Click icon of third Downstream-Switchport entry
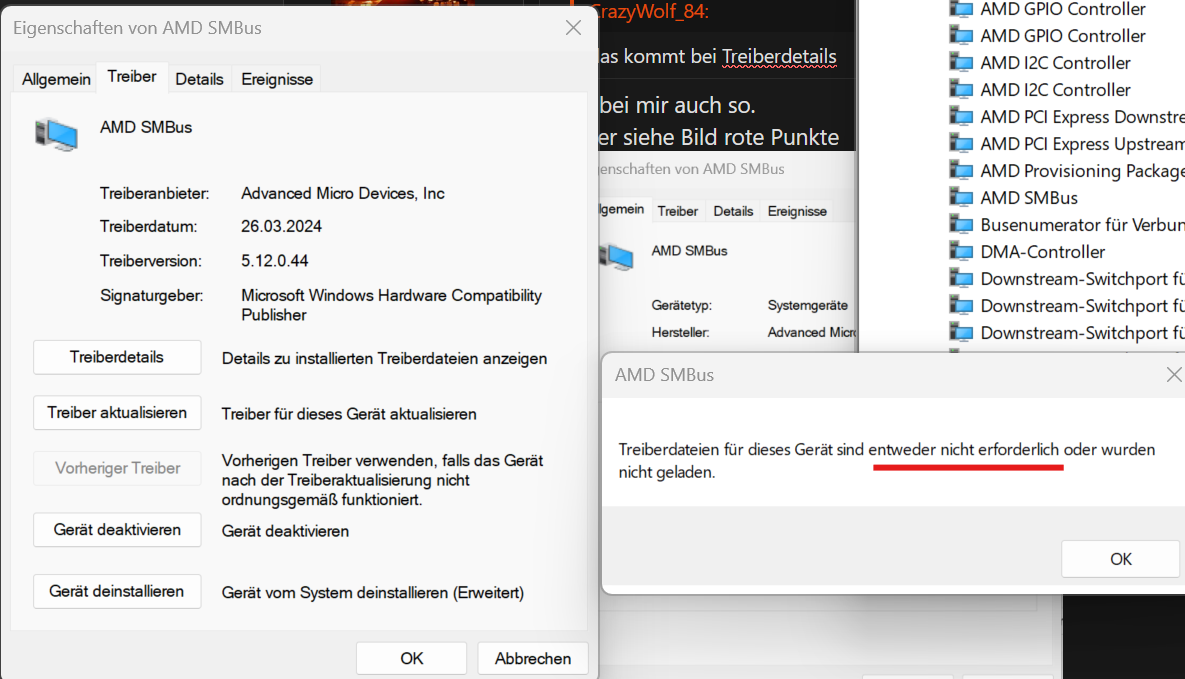 click(x=961, y=333)
